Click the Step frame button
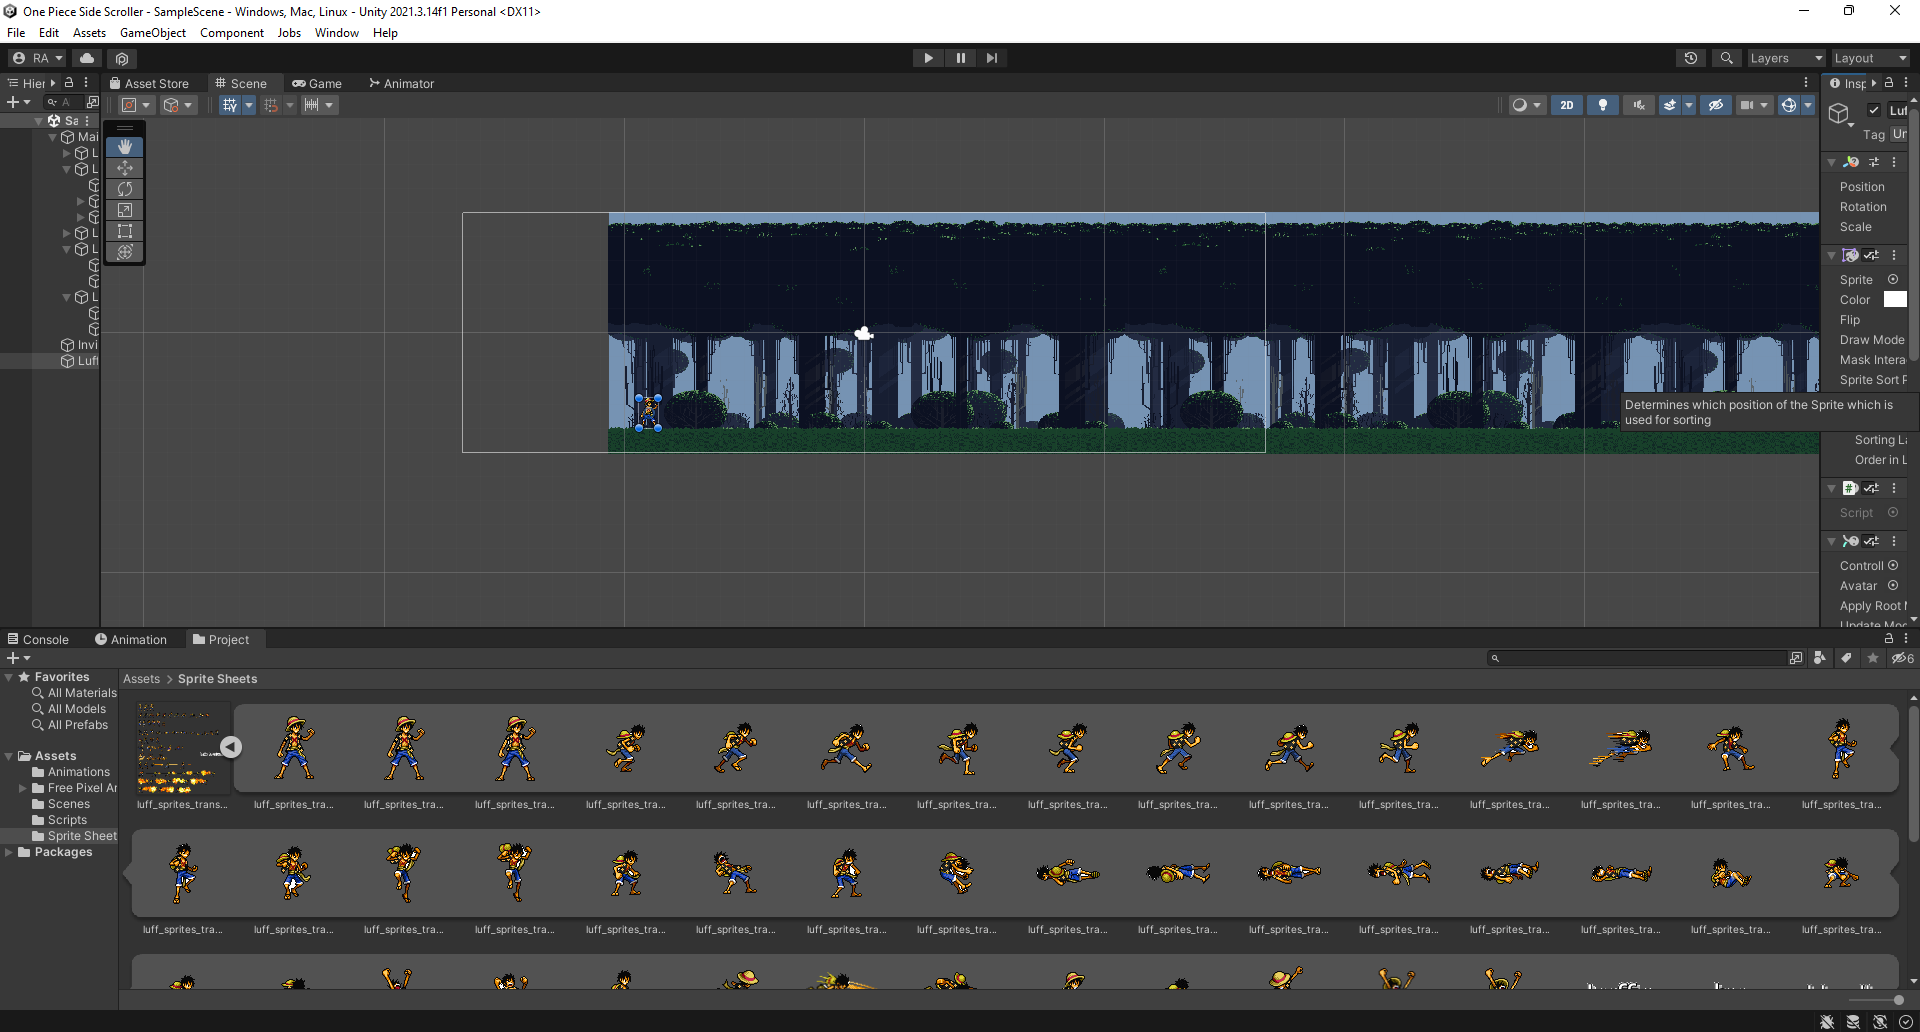 [x=991, y=58]
